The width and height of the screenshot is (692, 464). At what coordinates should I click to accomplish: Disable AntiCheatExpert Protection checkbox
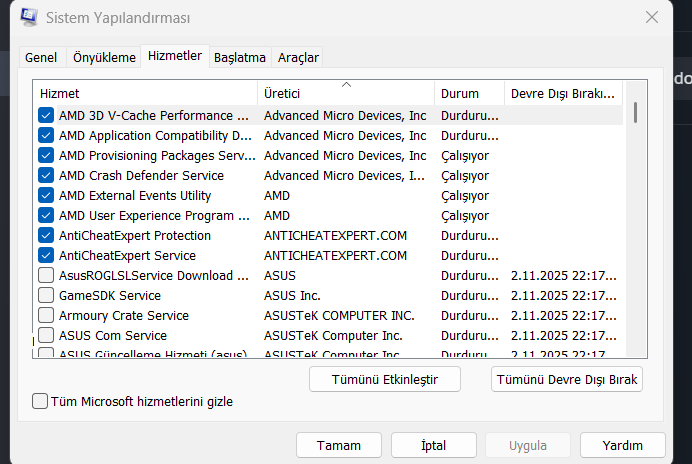click(x=46, y=235)
